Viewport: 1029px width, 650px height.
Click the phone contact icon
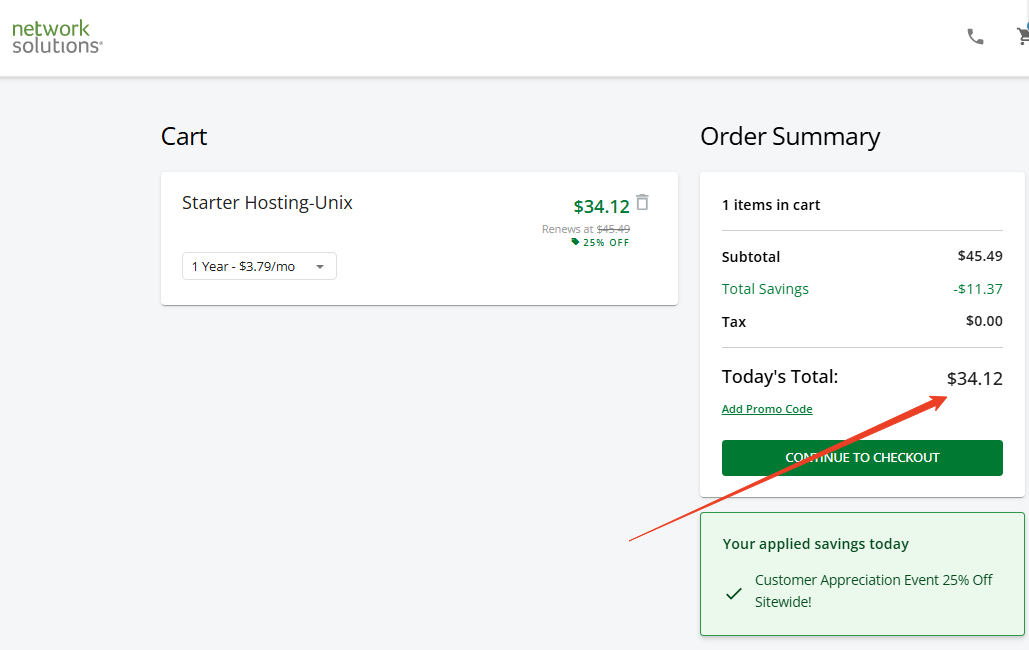(x=975, y=37)
